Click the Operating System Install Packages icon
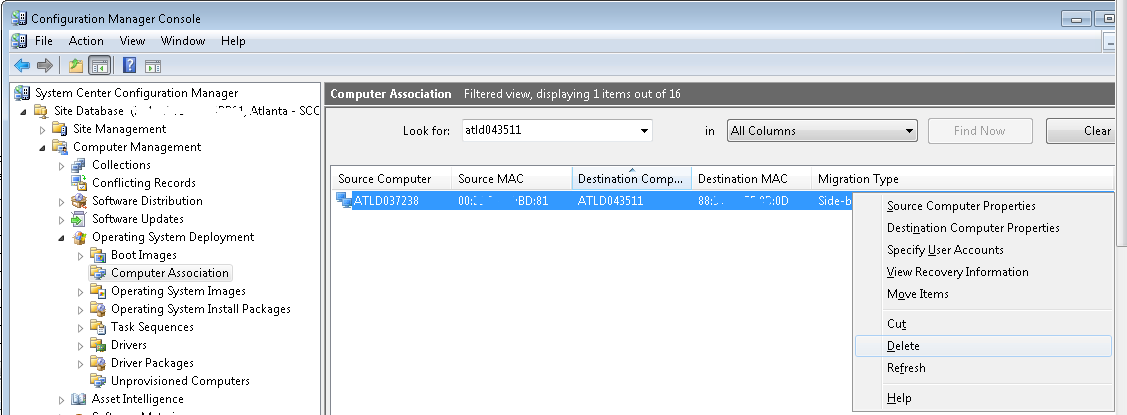Screen dimensions: 1127x415 [98, 309]
